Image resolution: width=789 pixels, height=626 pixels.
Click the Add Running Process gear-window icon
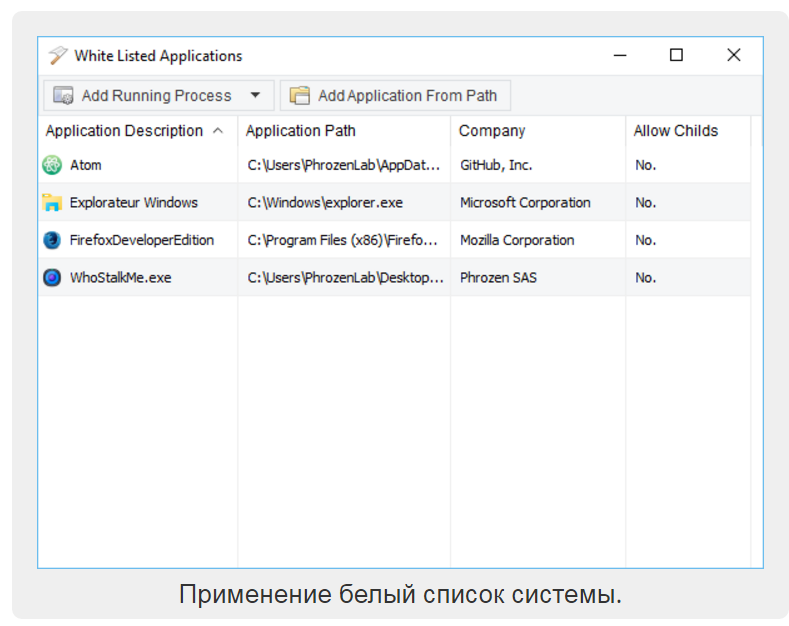tap(63, 96)
